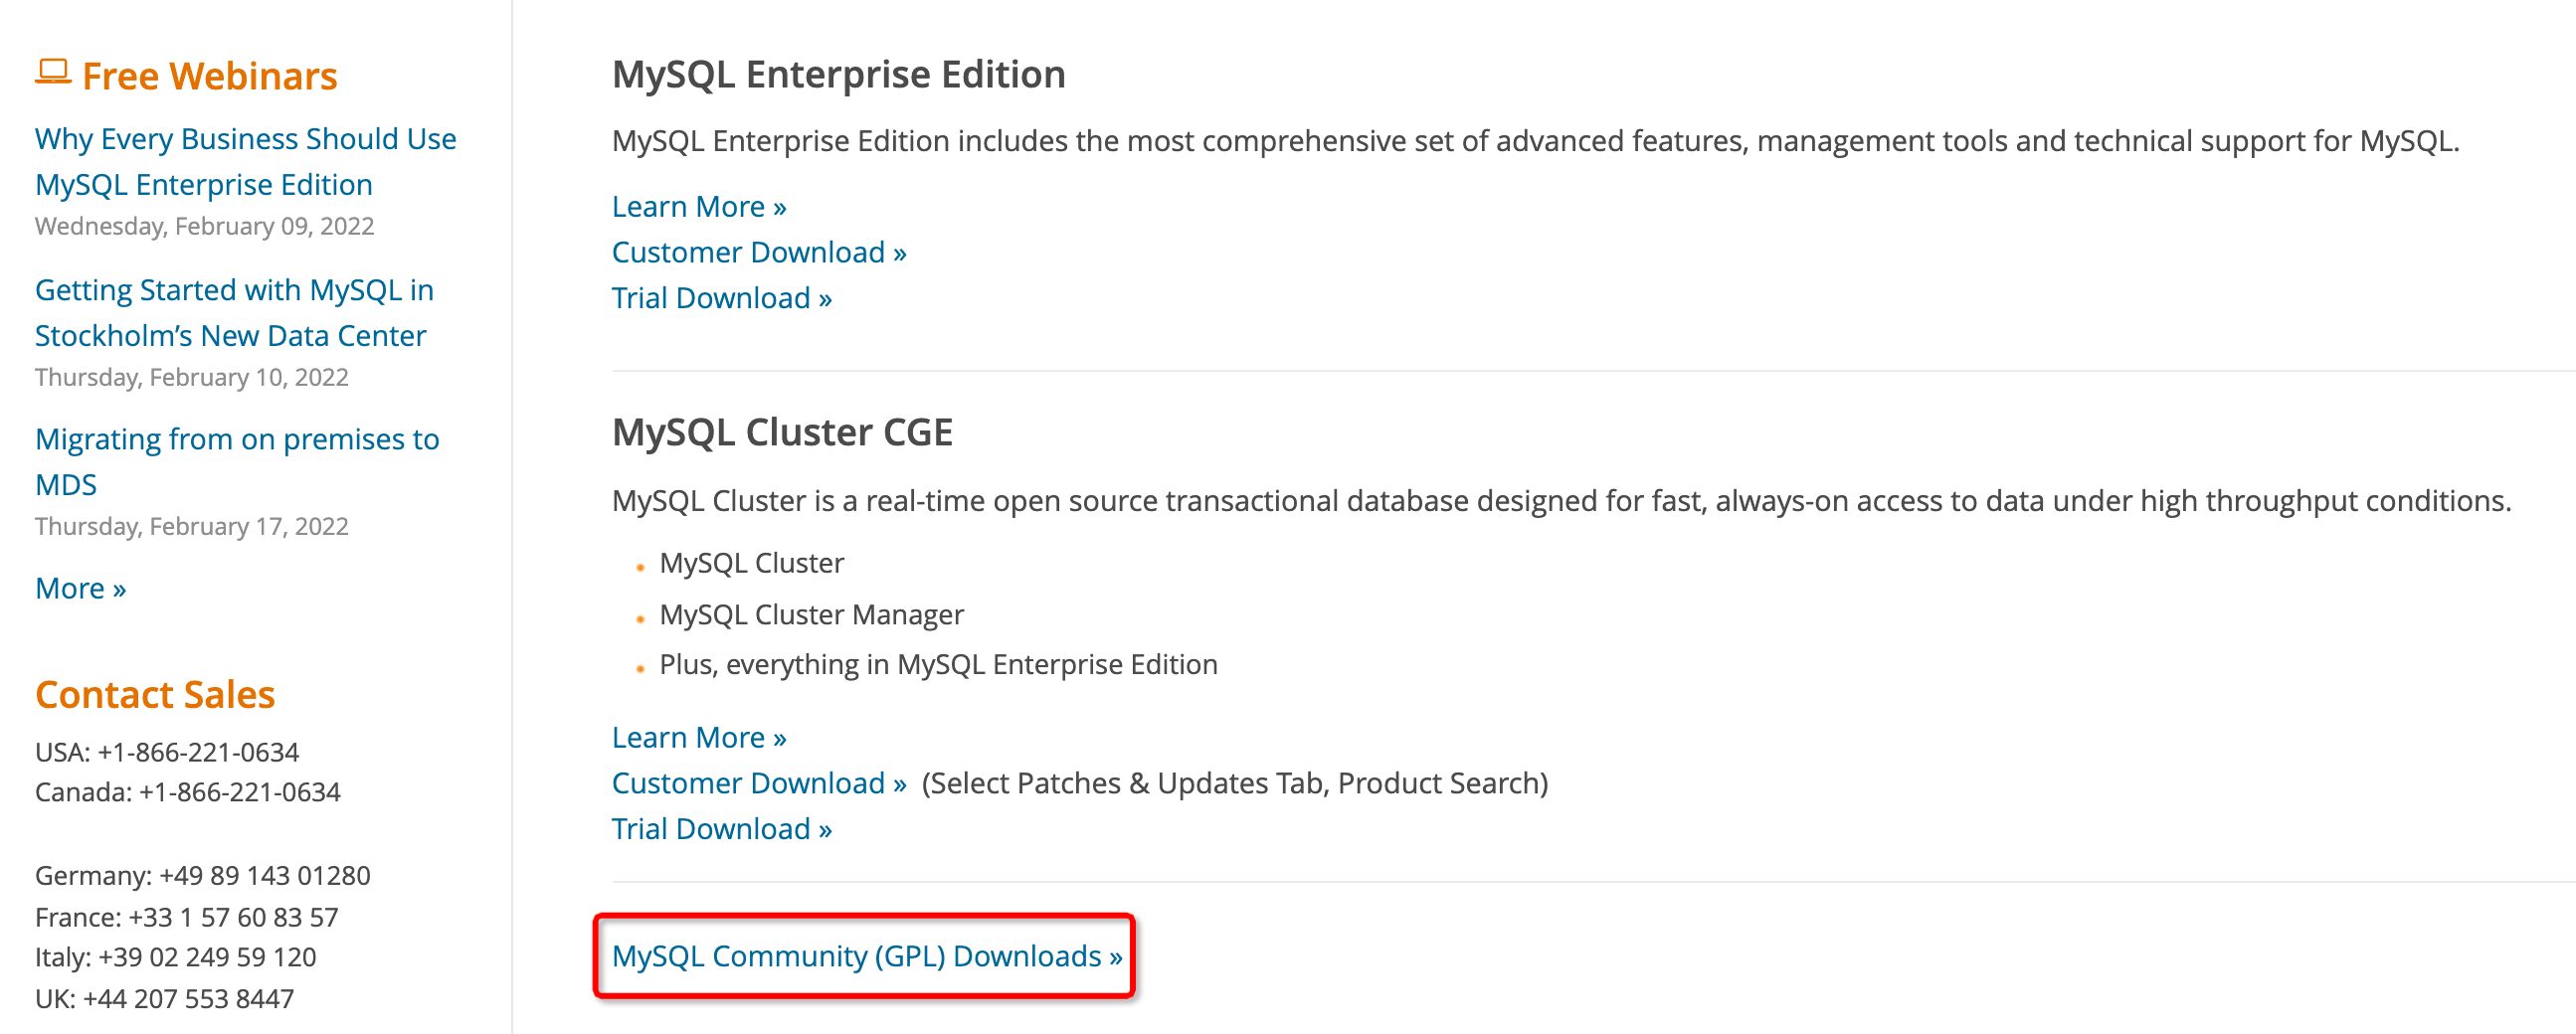Image resolution: width=2576 pixels, height=1034 pixels.
Task: Click Learn More under MySQL Enterprise Edition
Action: pos(698,206)
